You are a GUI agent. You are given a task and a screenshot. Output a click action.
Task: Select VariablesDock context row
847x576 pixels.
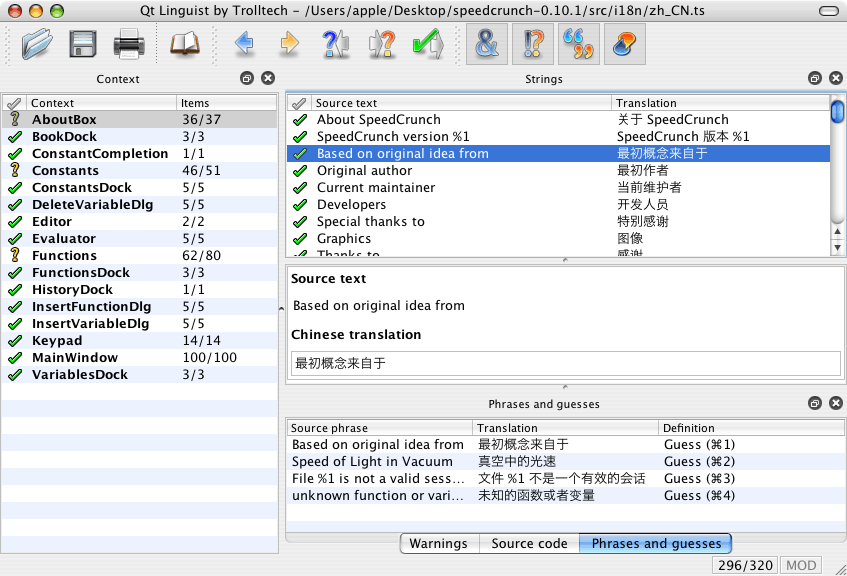tap(139, 375)
